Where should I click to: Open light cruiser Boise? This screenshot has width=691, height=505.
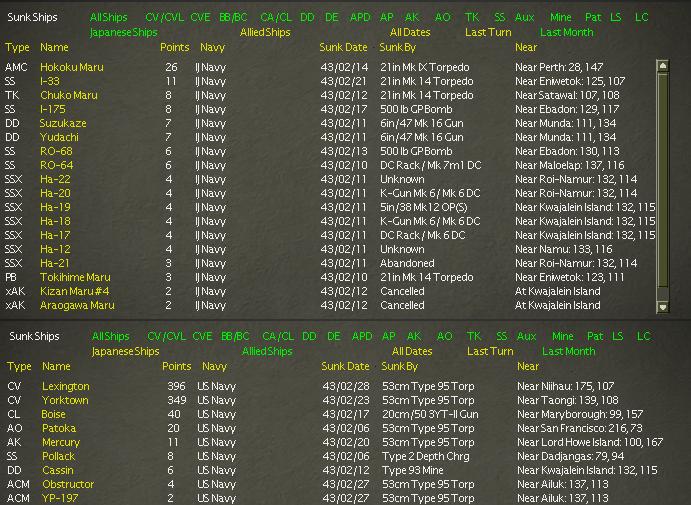tap(54, 414)
